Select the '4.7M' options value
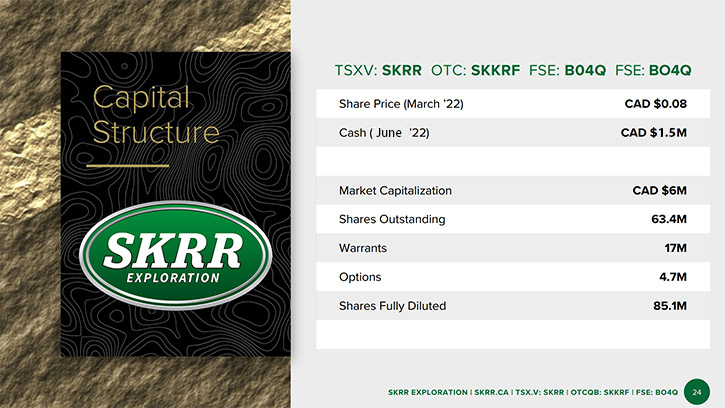This screenshot has width=725, height=408. 673,277
